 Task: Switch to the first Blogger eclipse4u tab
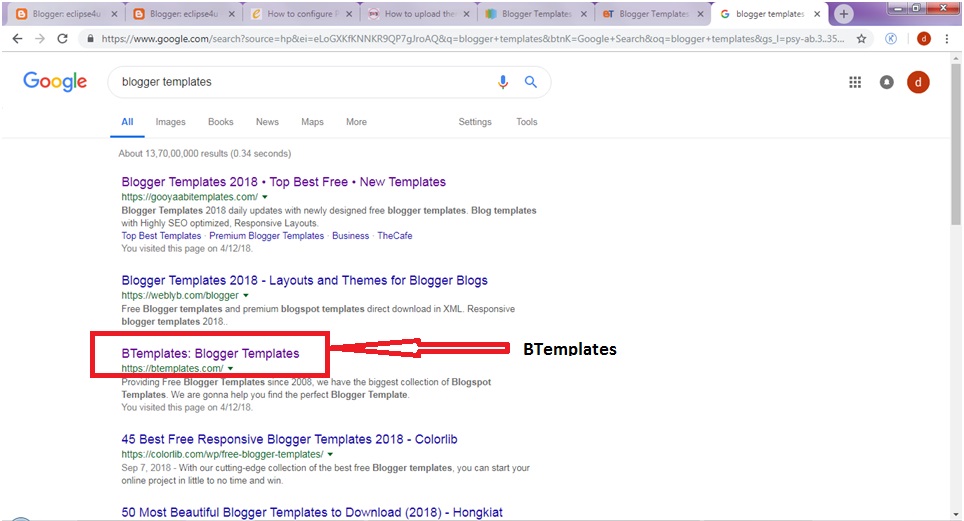point(66,14)
